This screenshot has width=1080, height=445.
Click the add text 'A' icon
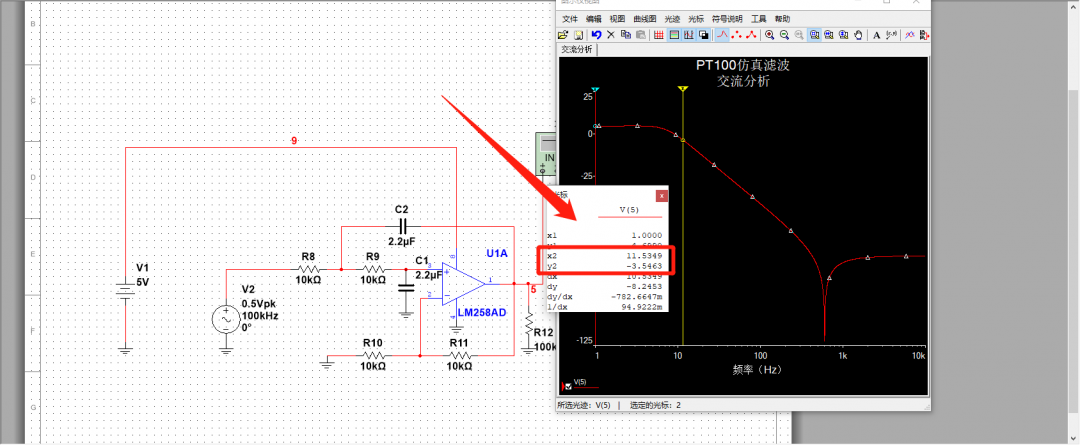pyautogui.click(x=876, y=34)
